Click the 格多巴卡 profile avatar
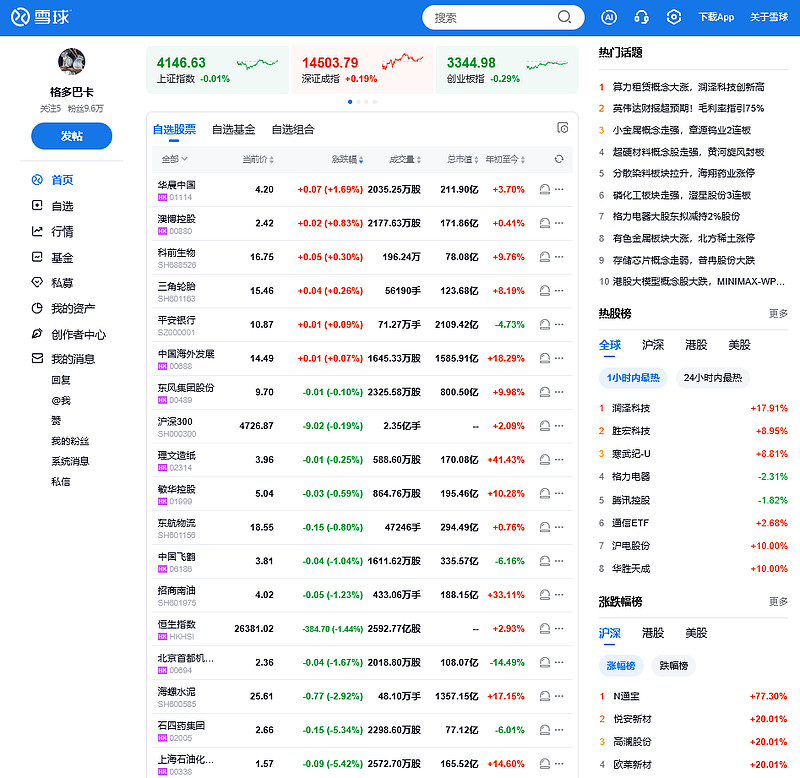This screenshot has width=800, height=778. (71, 62)
